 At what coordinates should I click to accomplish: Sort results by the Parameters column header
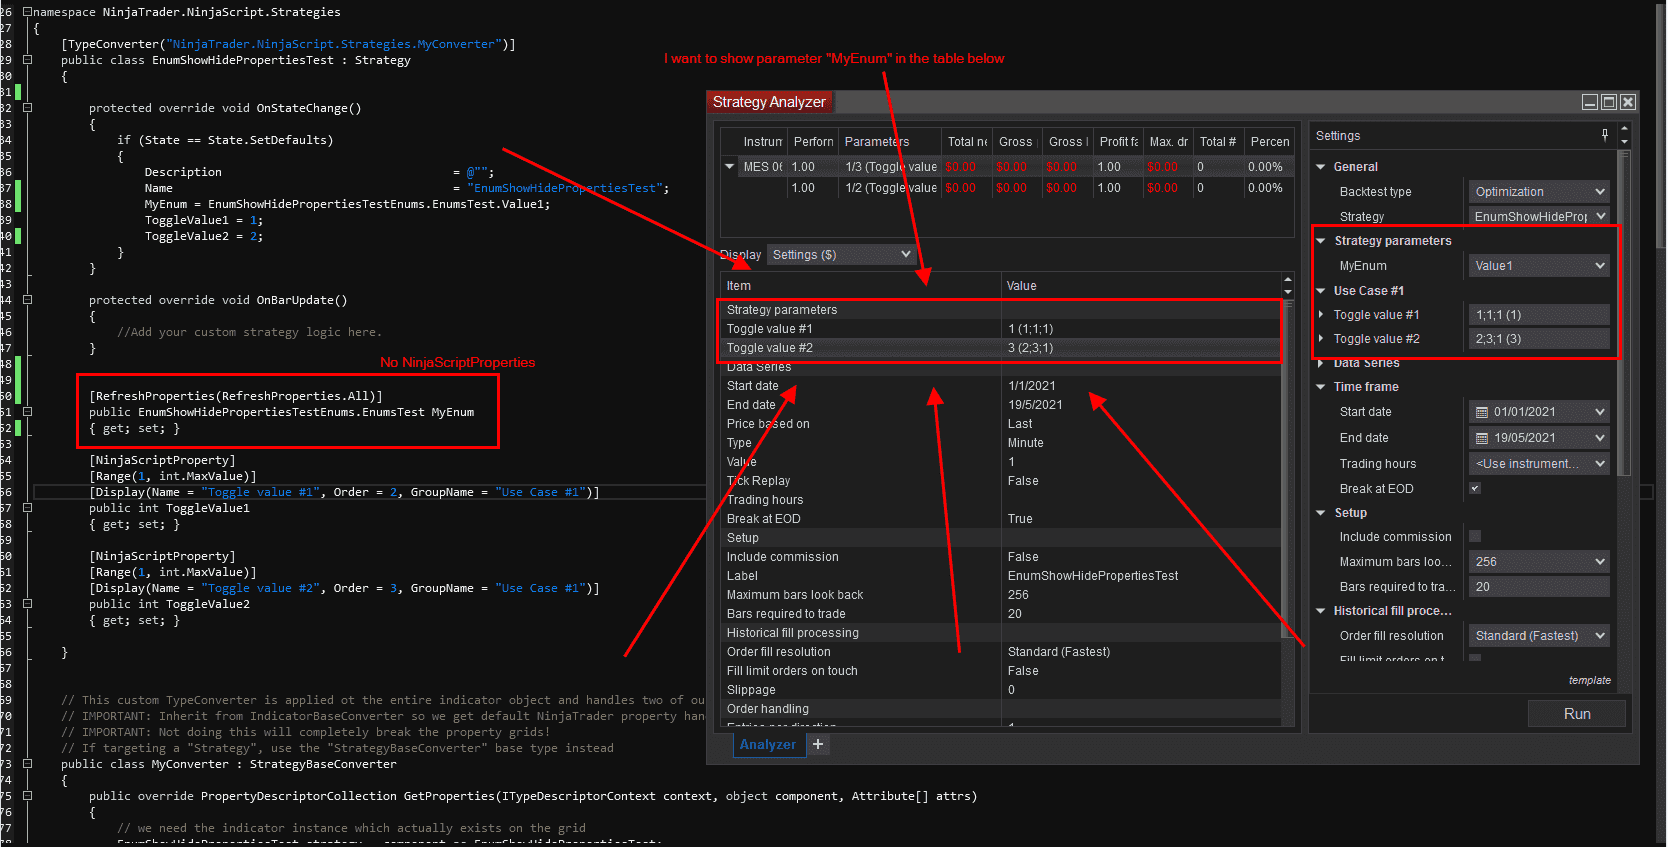pos(877,142)
